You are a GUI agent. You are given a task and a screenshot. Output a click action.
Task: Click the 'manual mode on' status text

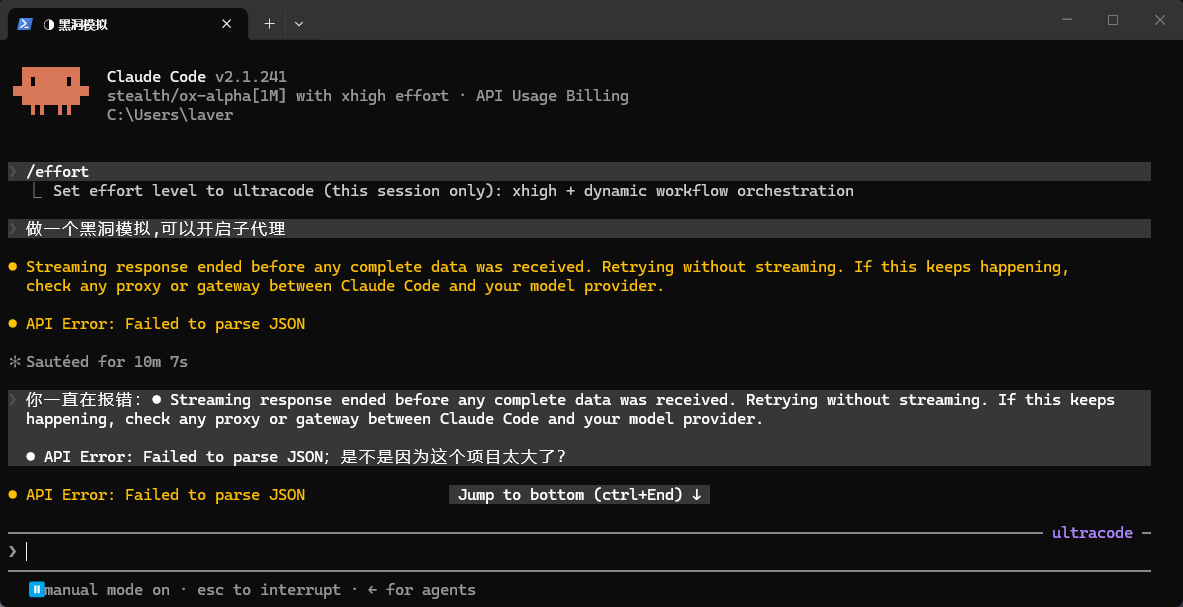coord(107,590)
